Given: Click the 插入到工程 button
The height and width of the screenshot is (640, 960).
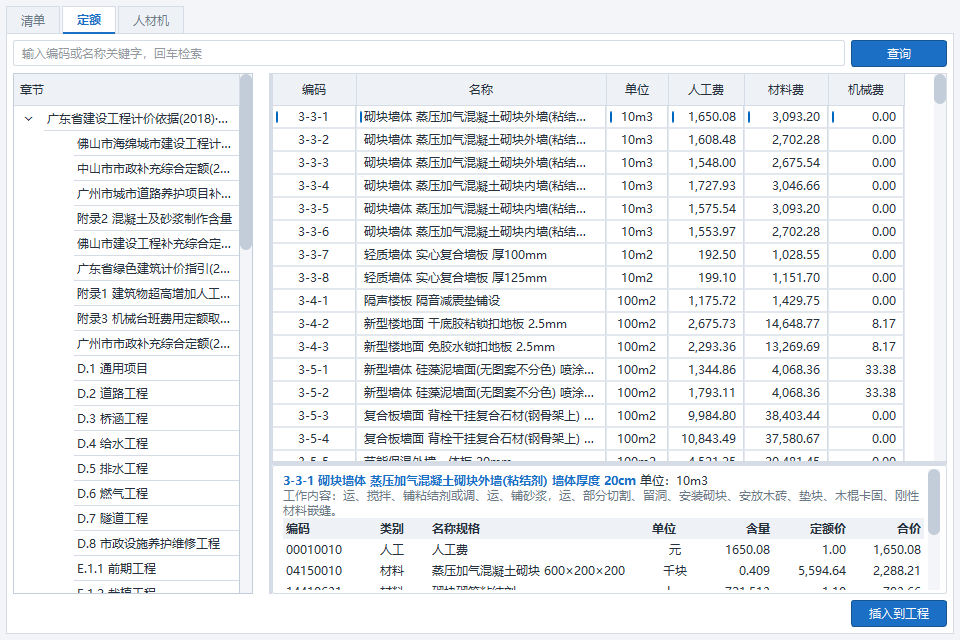Looking at the screenshot, I should (x=898, y=613).
